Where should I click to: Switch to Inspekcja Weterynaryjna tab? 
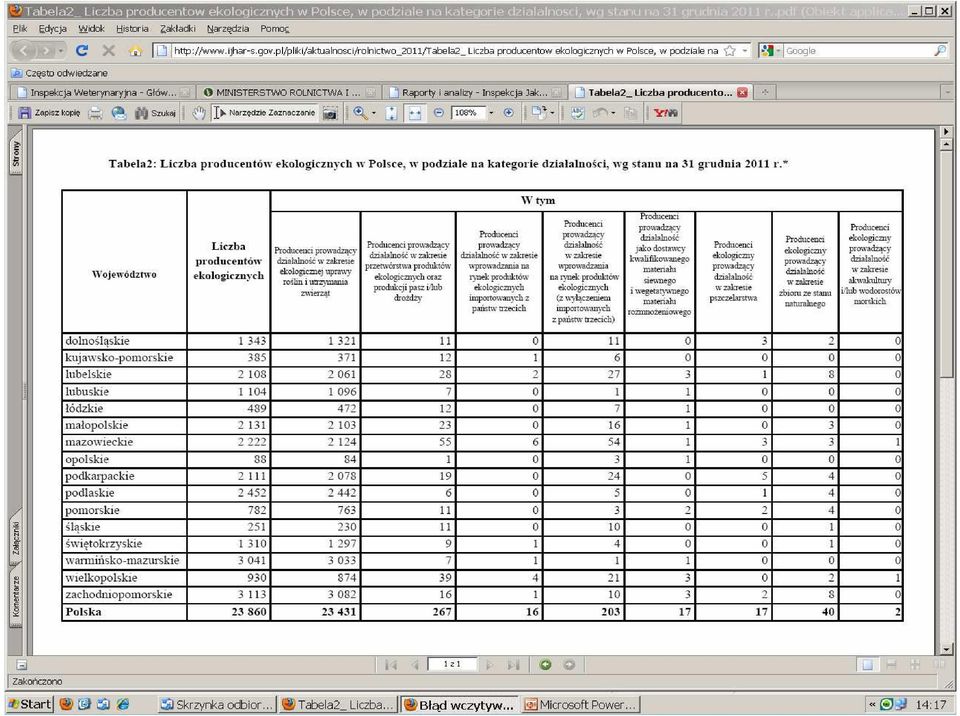(x=102, y=92)
